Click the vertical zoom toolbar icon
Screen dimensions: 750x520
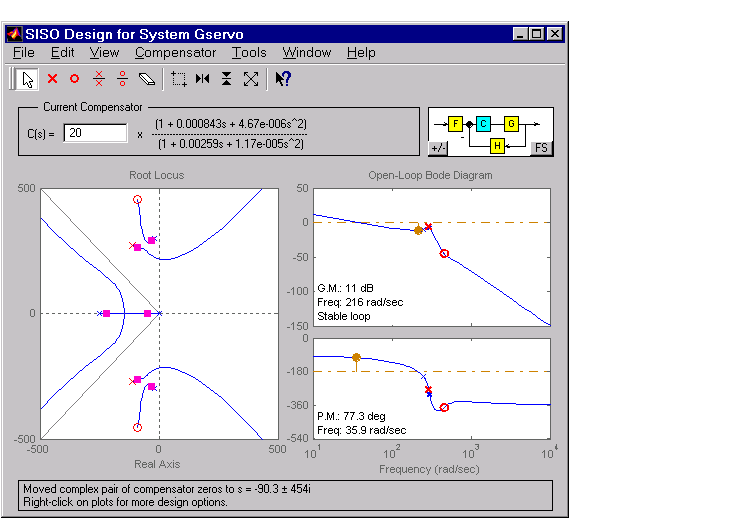pos(227,78)
